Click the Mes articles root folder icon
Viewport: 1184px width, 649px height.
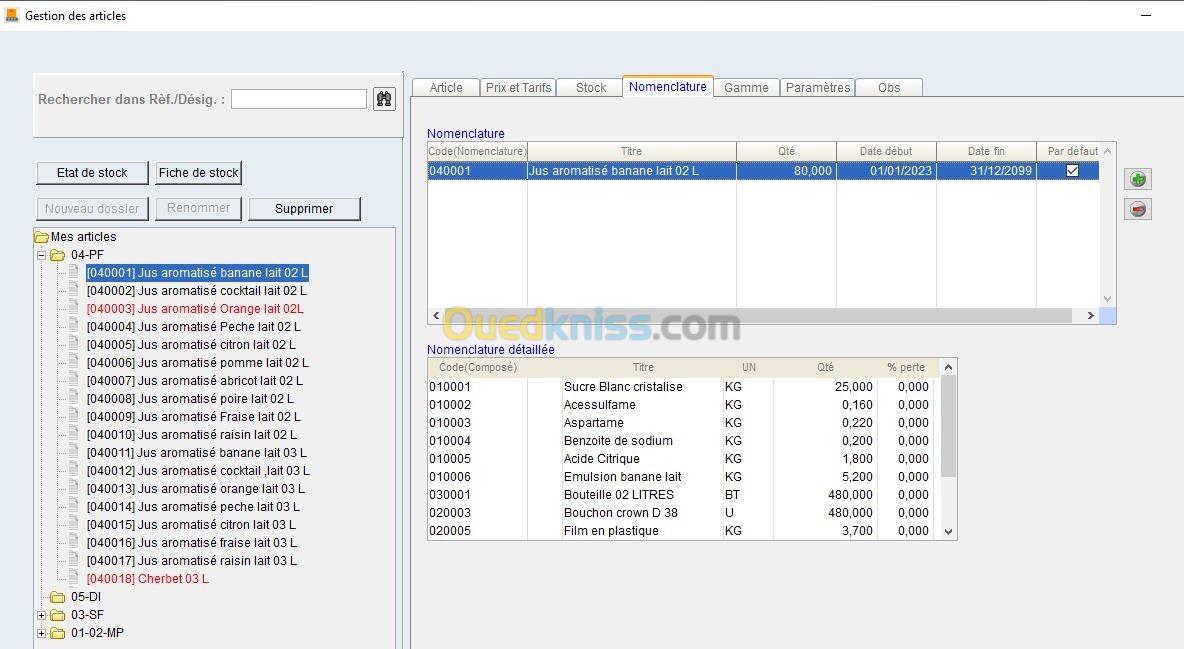pos(41,237)
